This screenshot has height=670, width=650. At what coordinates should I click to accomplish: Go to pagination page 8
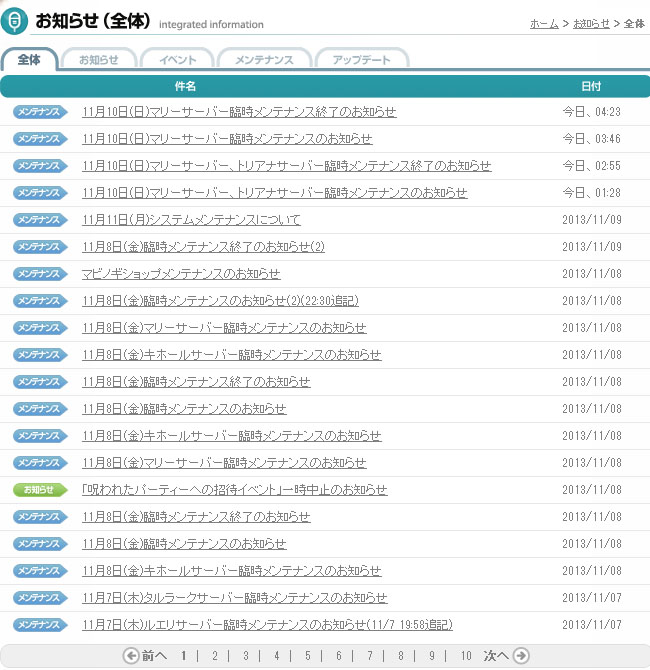[x=401, y=655]
